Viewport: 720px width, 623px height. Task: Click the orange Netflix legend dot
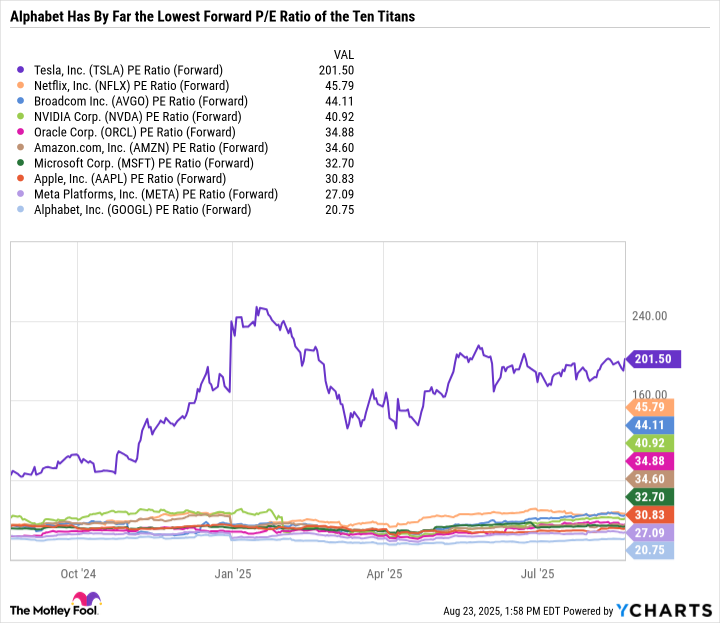tap(22, 86)
